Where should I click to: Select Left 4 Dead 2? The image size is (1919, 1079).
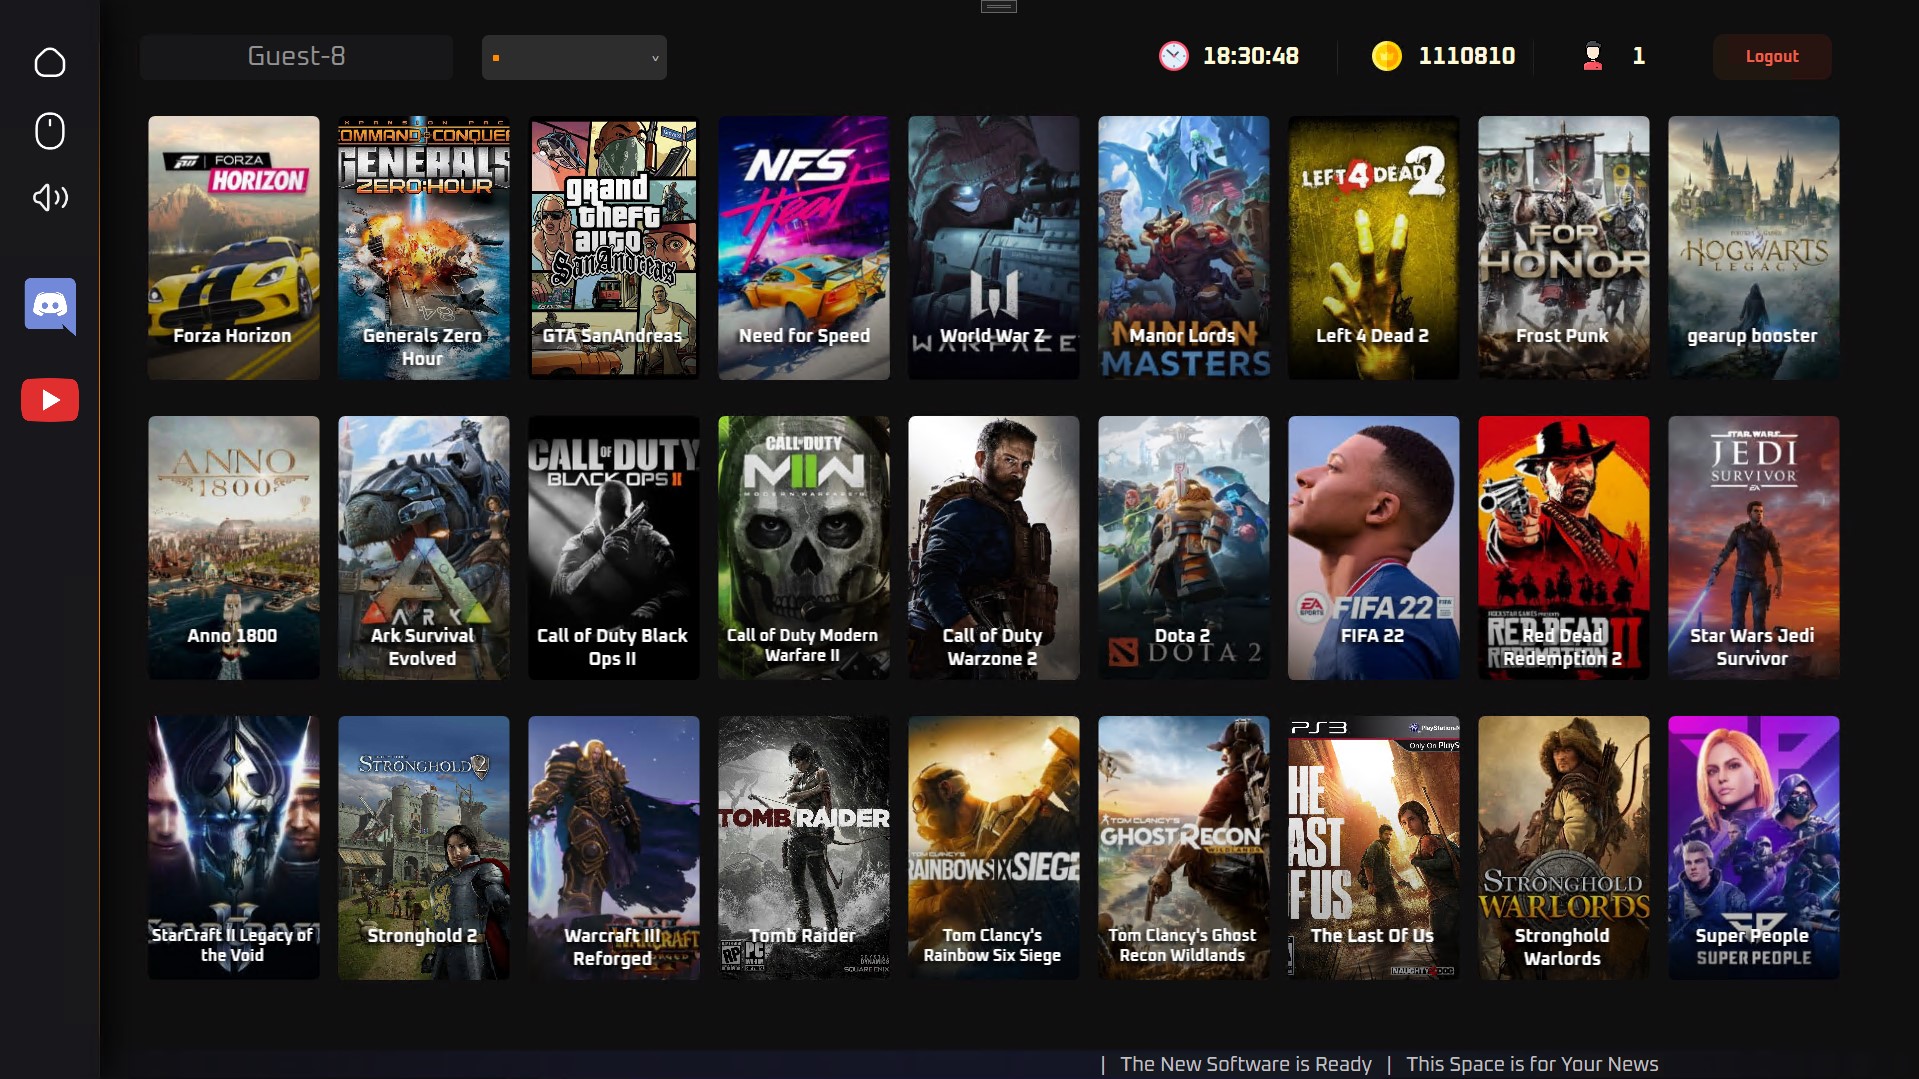[x=1374, y=248]
